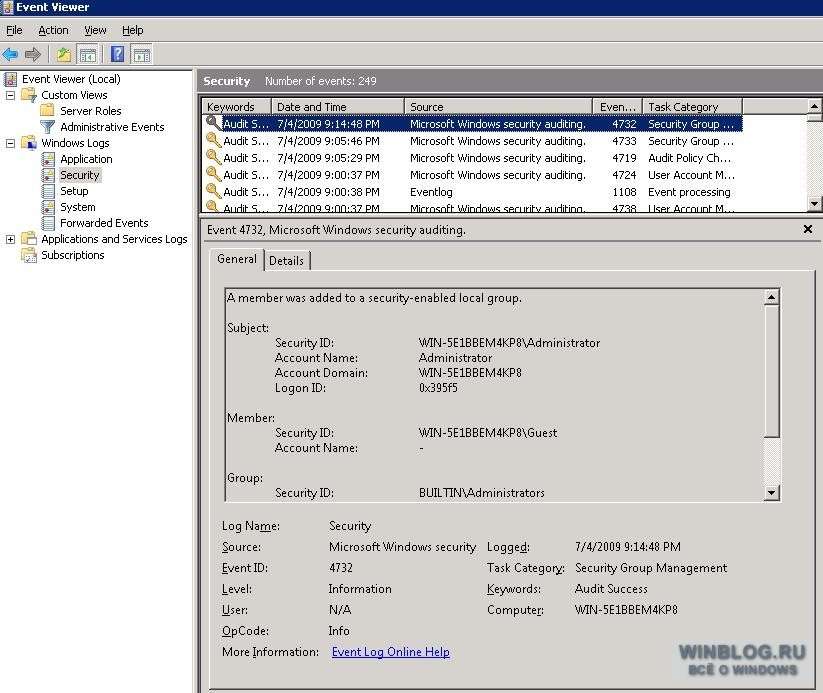823x693 pixels.
Task: Click event list scrollbar up arrow
Action: 814,106
